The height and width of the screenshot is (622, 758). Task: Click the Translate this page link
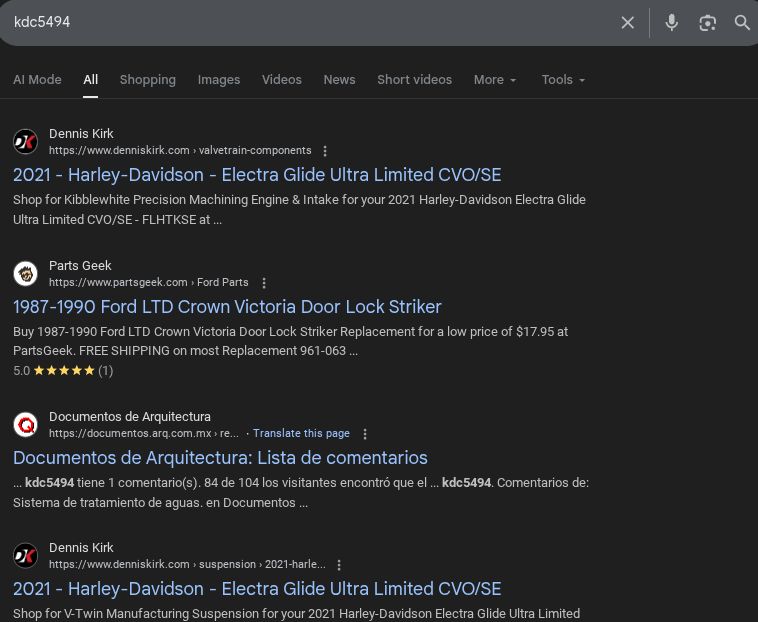[x=301, y=434]
